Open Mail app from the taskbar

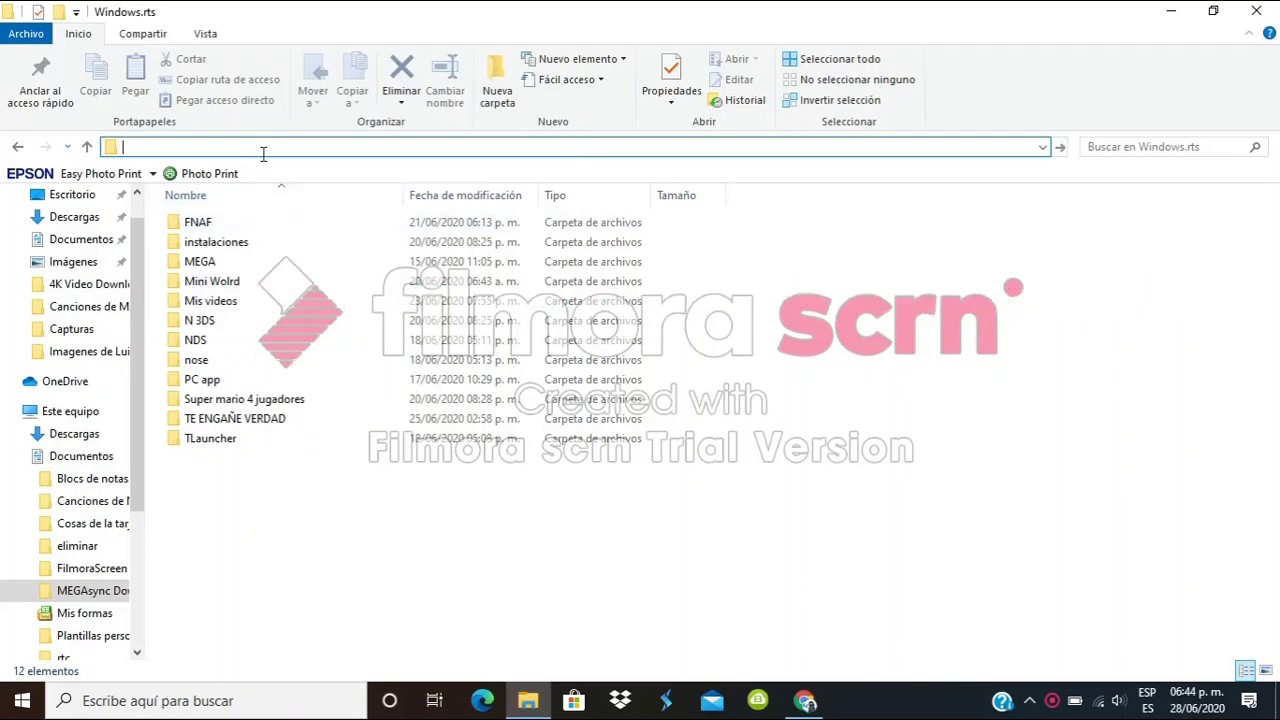pos(712,701)
